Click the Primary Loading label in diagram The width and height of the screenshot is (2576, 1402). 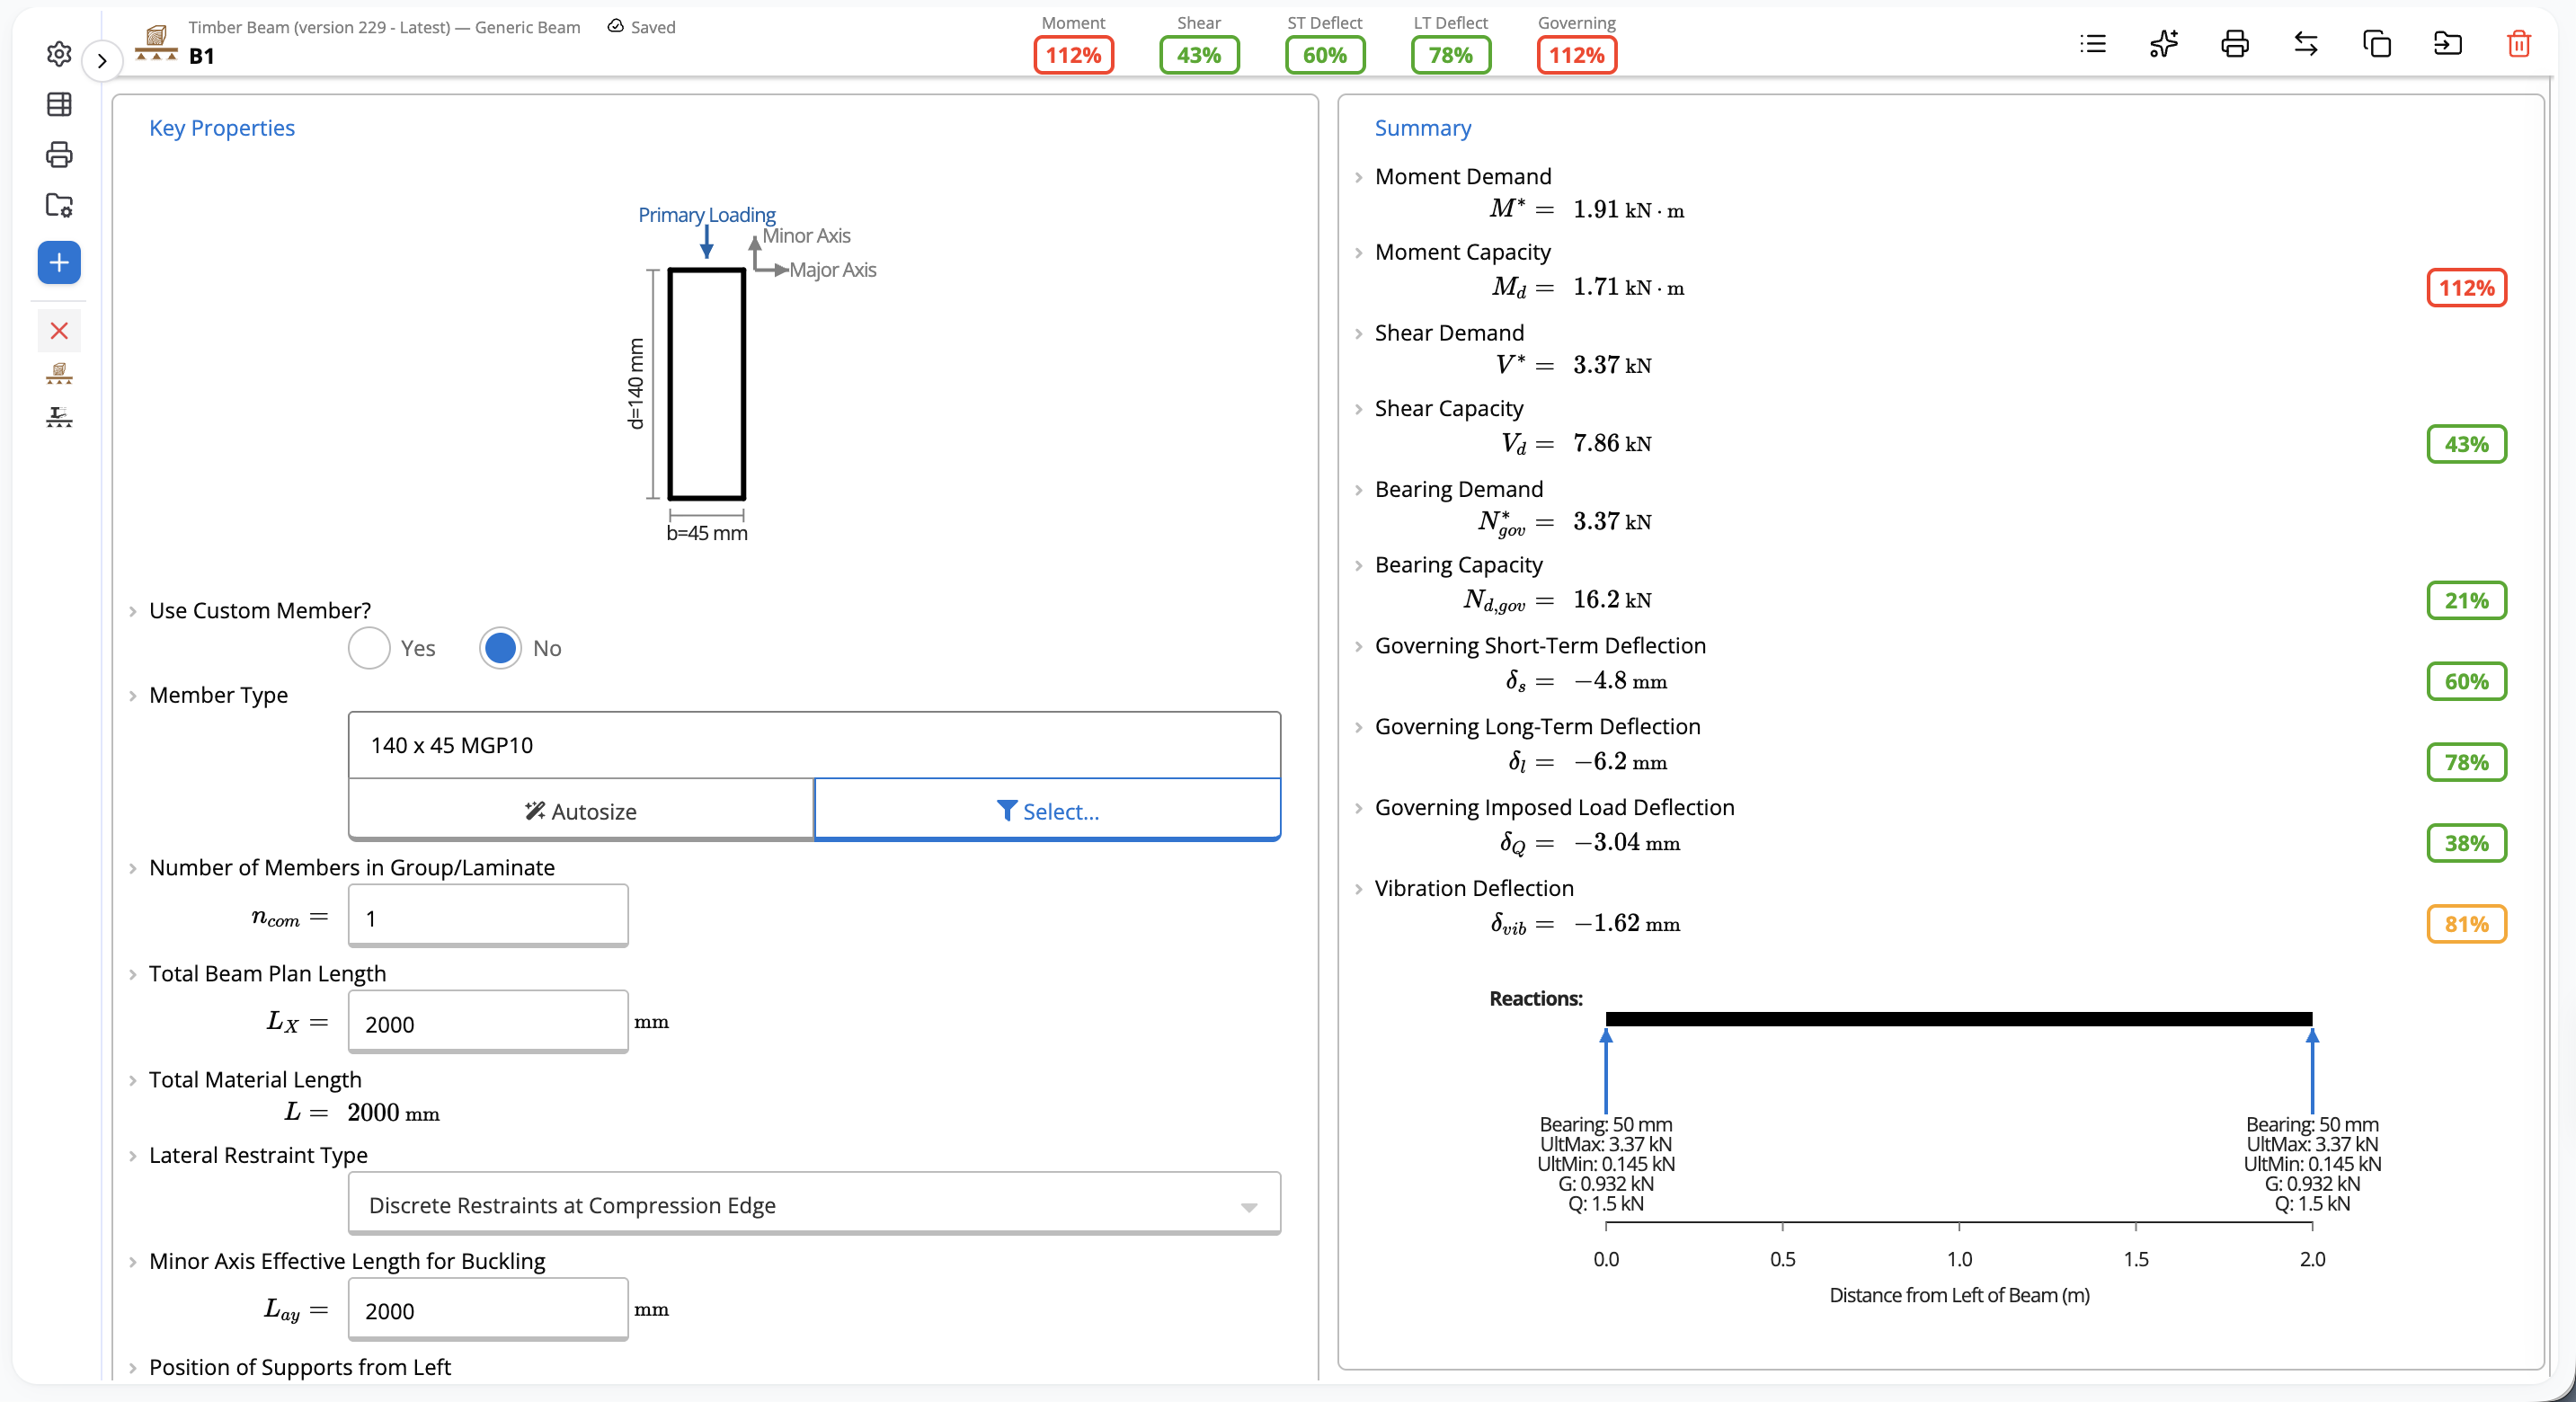click(x=706, y=215)
